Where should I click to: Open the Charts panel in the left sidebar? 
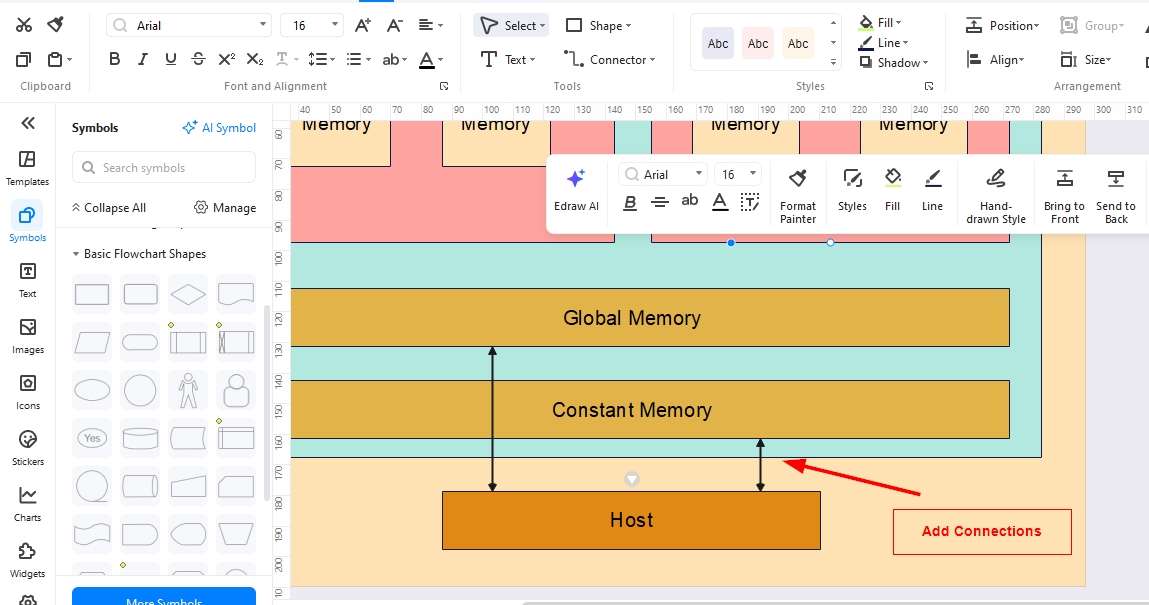click(27, 502)
